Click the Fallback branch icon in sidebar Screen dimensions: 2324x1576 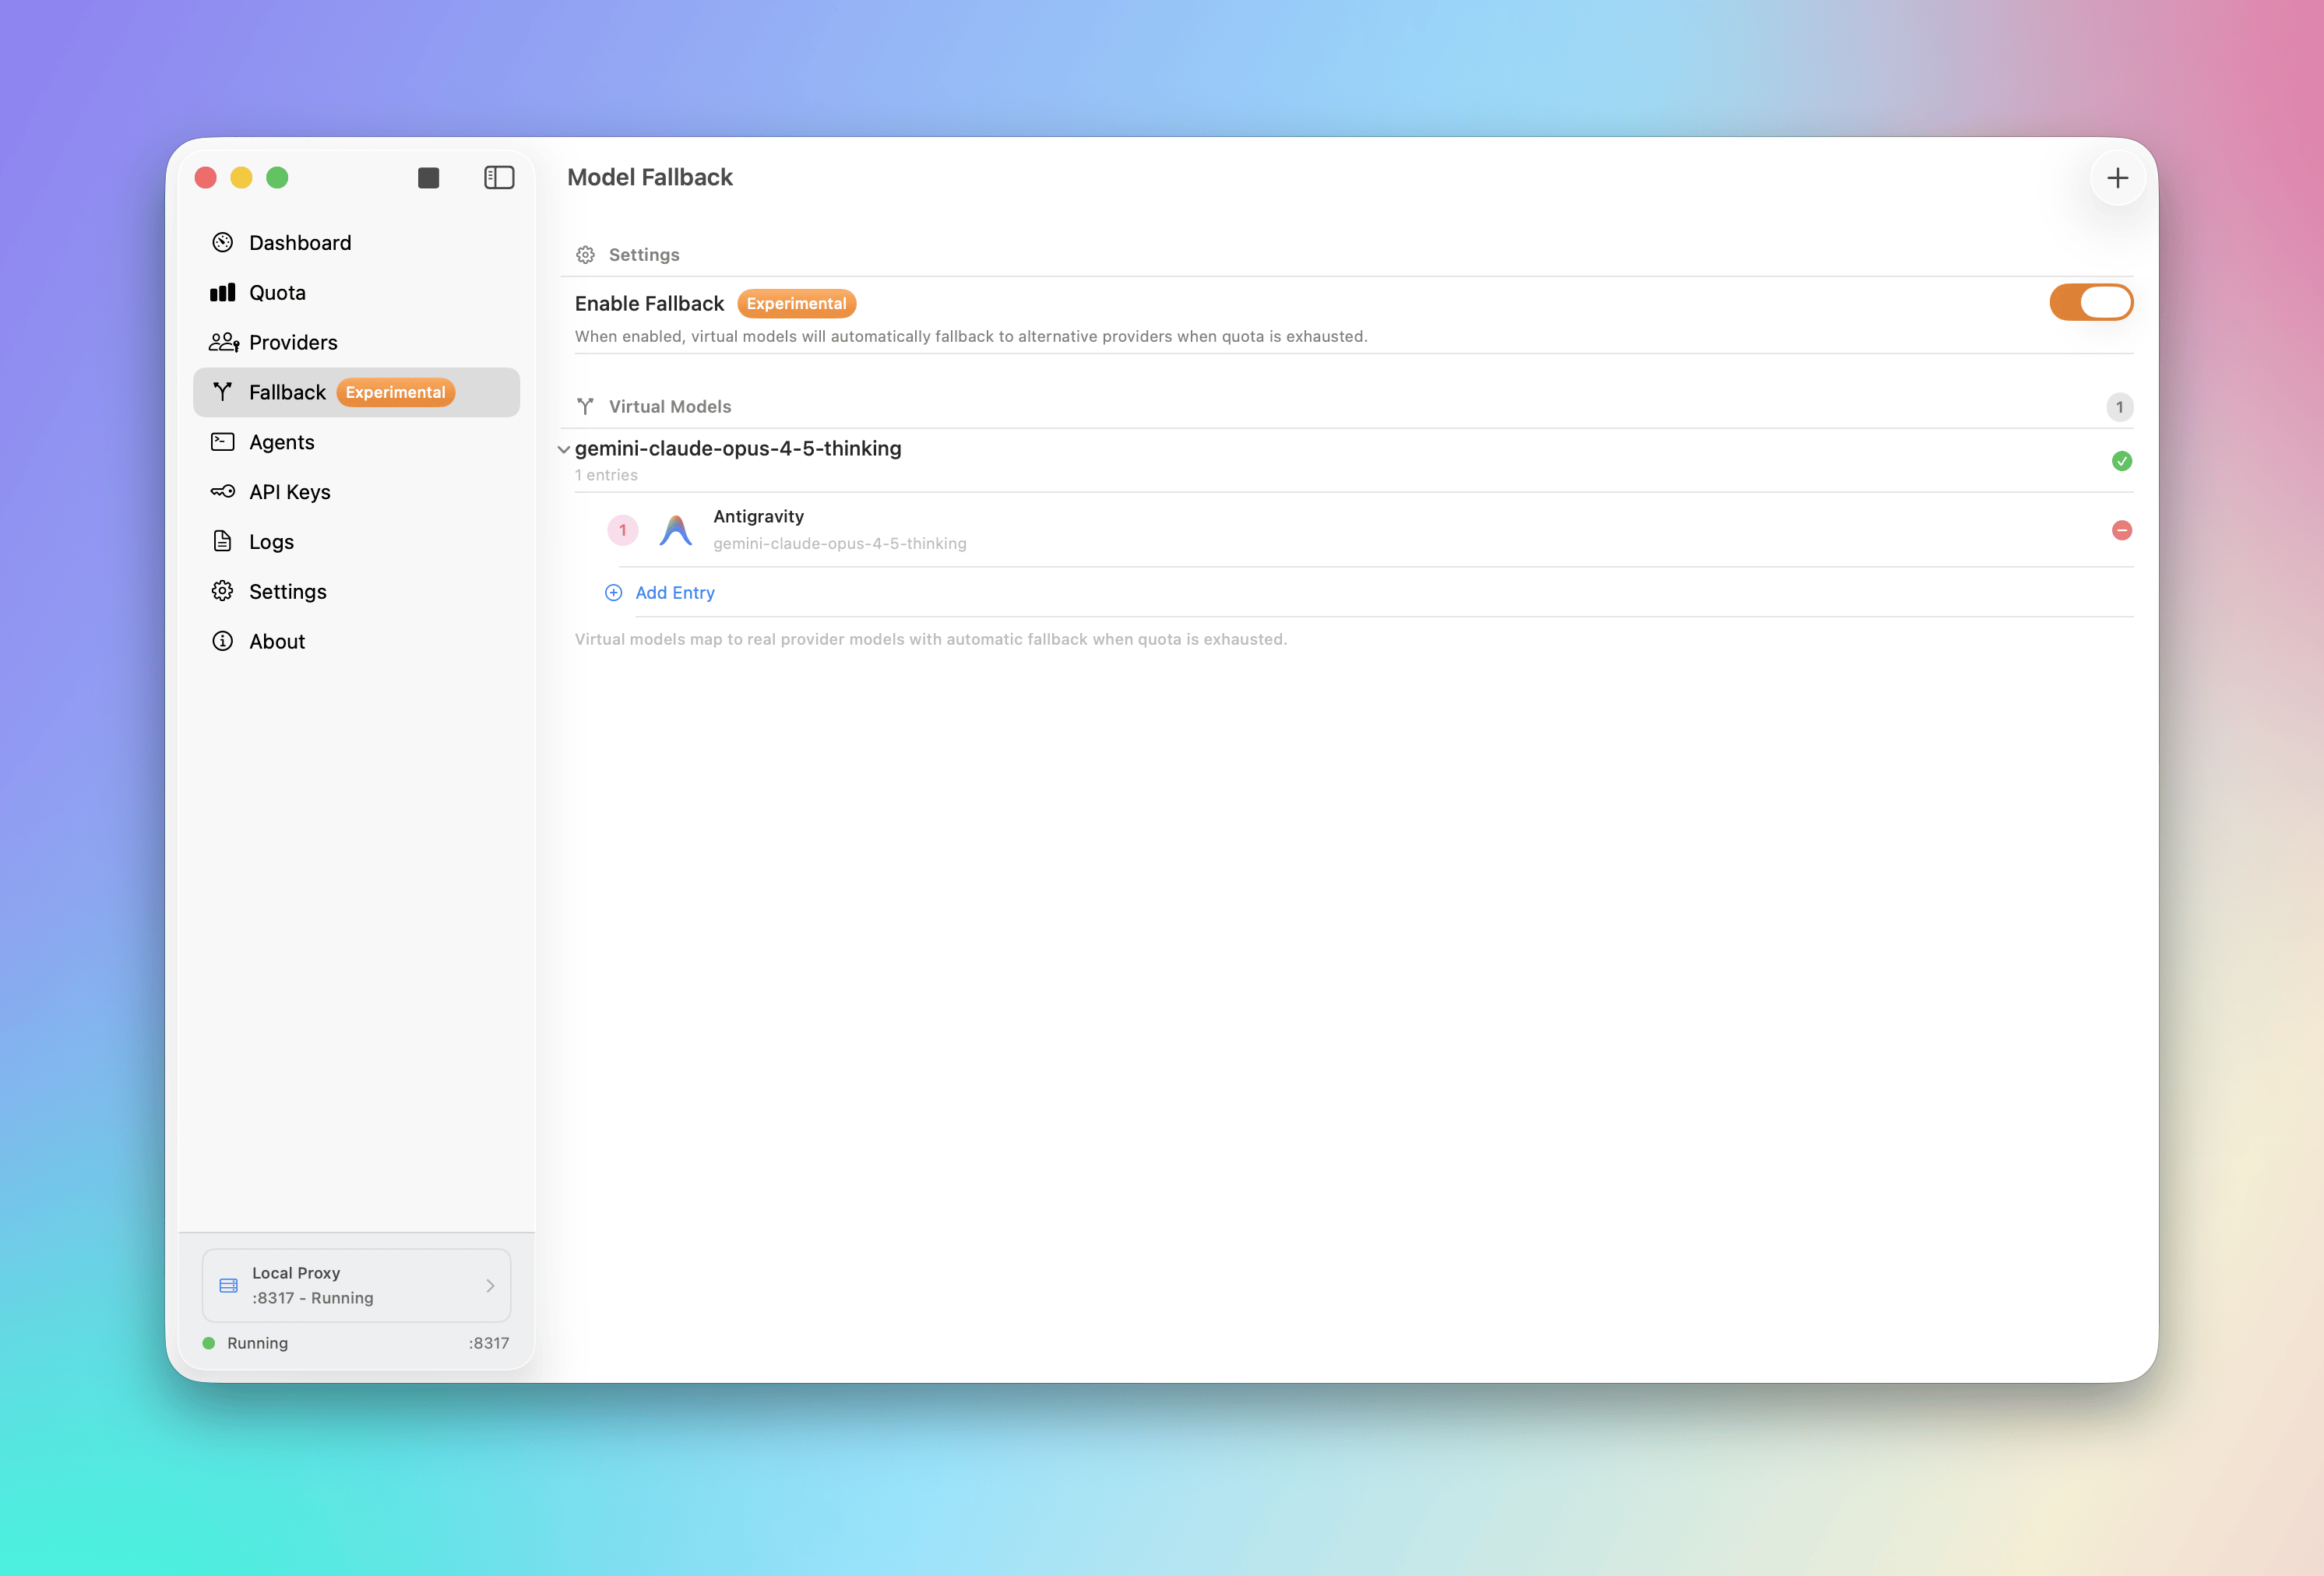coord(223,392)
